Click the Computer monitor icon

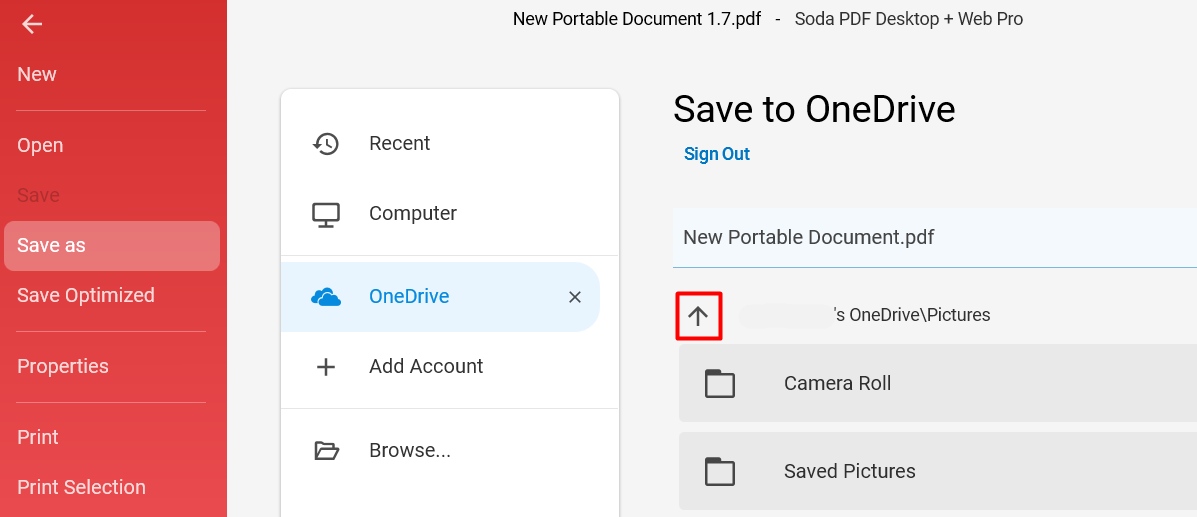point(326,214)
